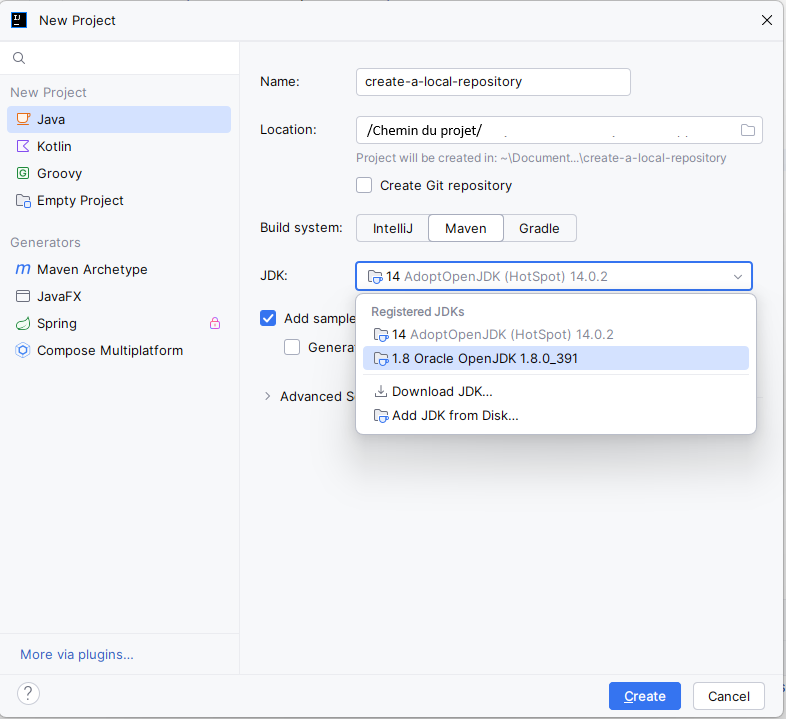Viewport: 786px width, 719px height.
Task: Choose Maven build system
Action: coord(466,229)
